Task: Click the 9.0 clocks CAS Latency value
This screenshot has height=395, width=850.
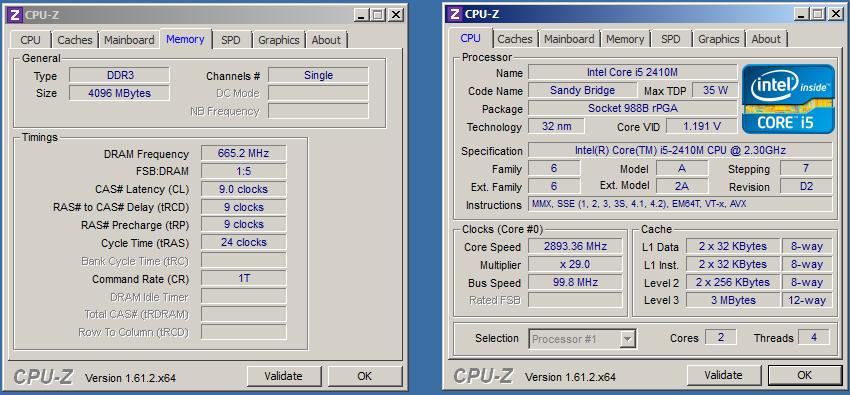Action: (x=243, y=189)
